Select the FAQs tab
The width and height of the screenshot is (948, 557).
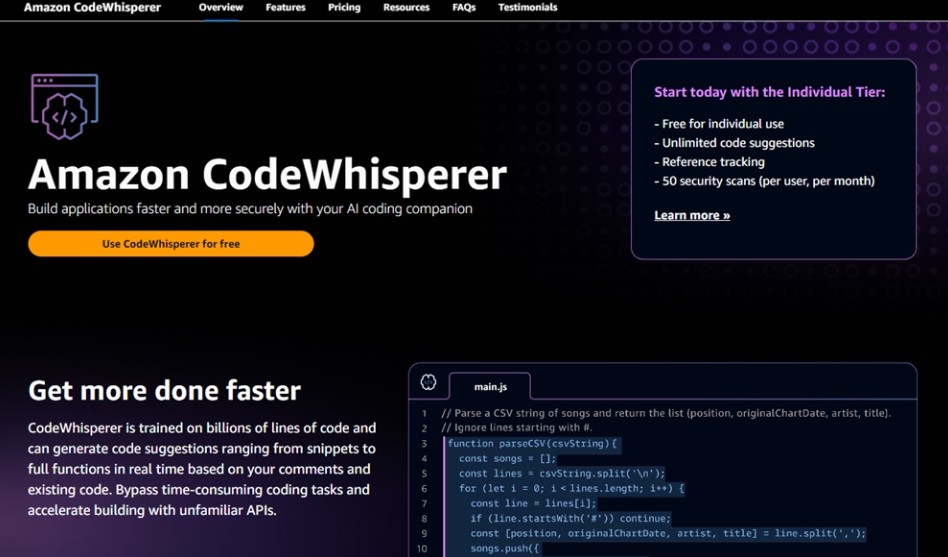coord(464,8)
